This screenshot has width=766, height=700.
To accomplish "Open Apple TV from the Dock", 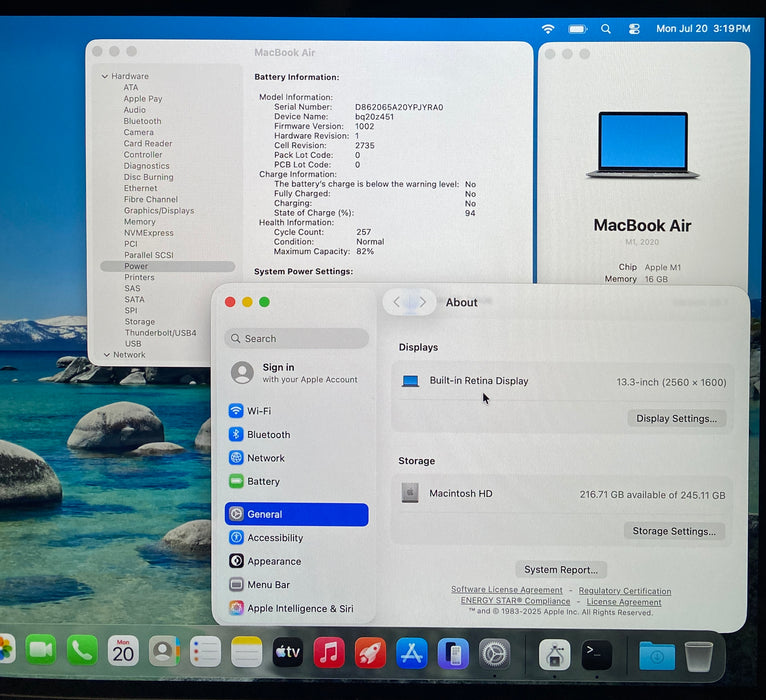I will tap(288, 652).
